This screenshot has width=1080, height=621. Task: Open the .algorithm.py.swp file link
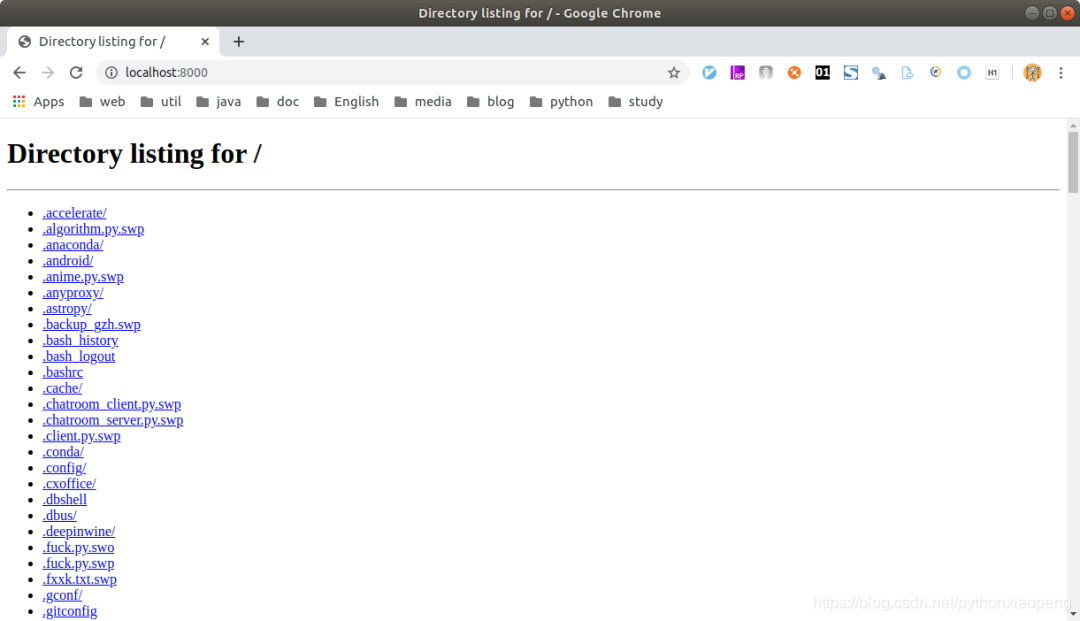click(x=93, y=229)
